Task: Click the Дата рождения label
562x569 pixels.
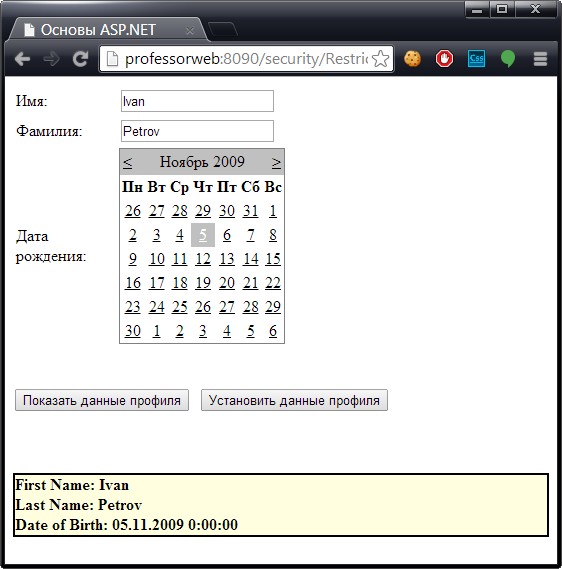Action: pos(51,246)
